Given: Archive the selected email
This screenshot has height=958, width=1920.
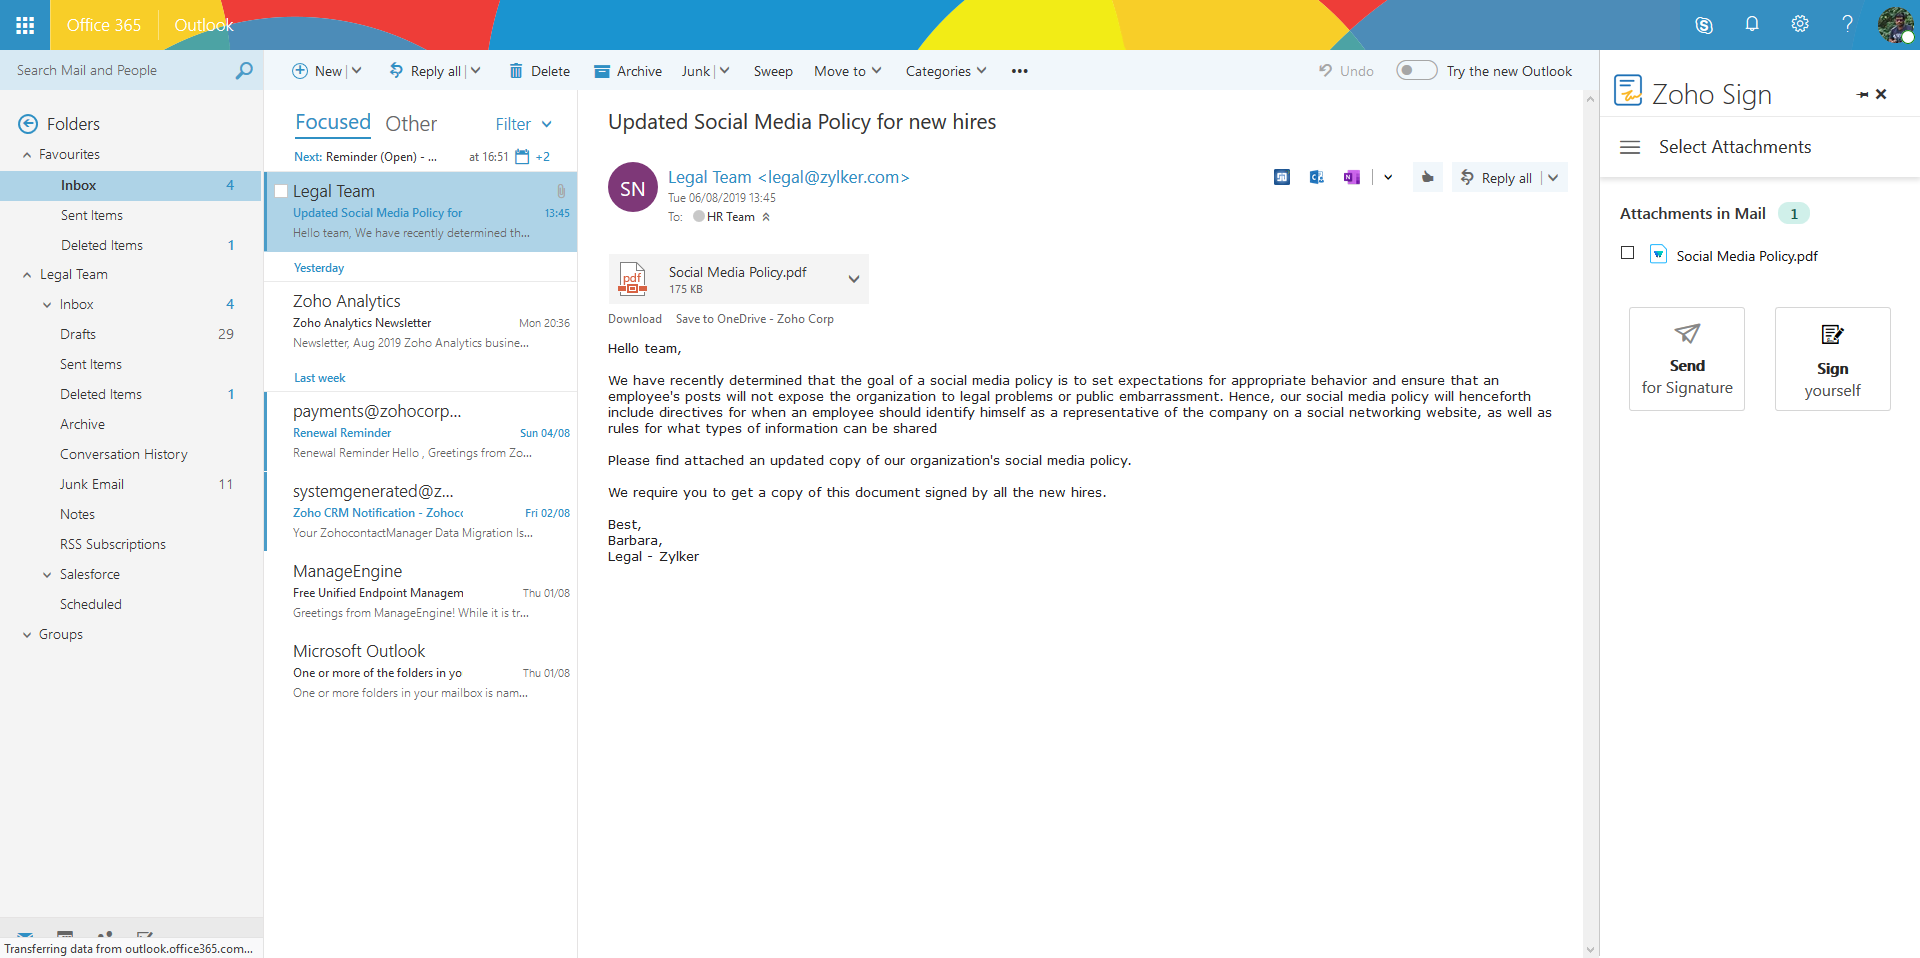Looking at the screenshot, I should tap(628, 71).
